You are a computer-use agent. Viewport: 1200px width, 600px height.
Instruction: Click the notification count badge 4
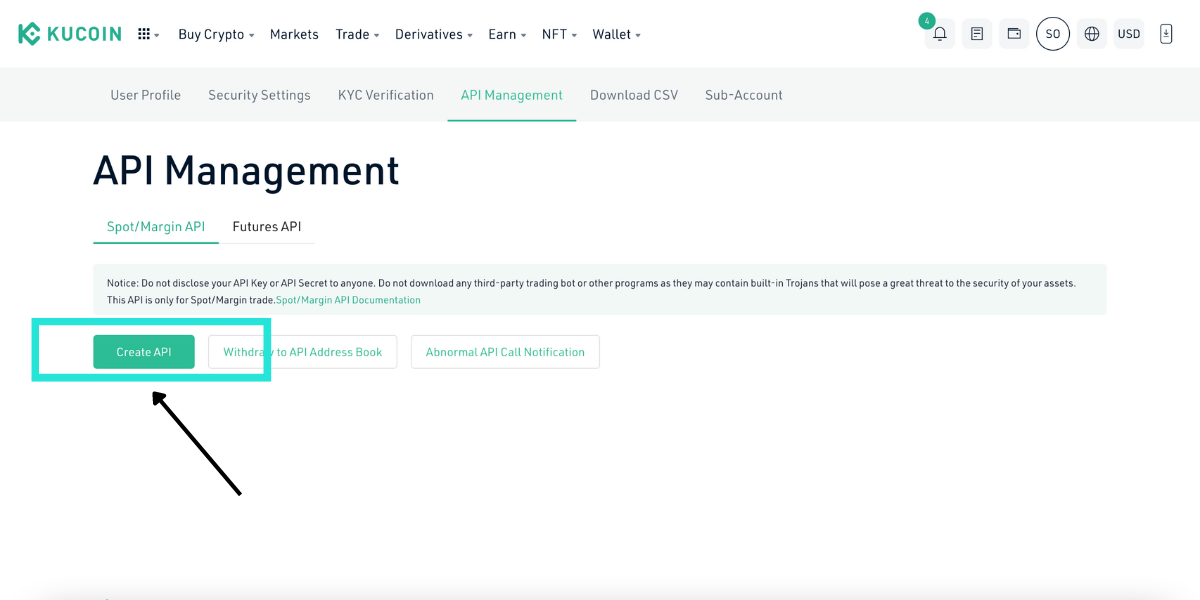pyautogui.click(x=927, y=20)
